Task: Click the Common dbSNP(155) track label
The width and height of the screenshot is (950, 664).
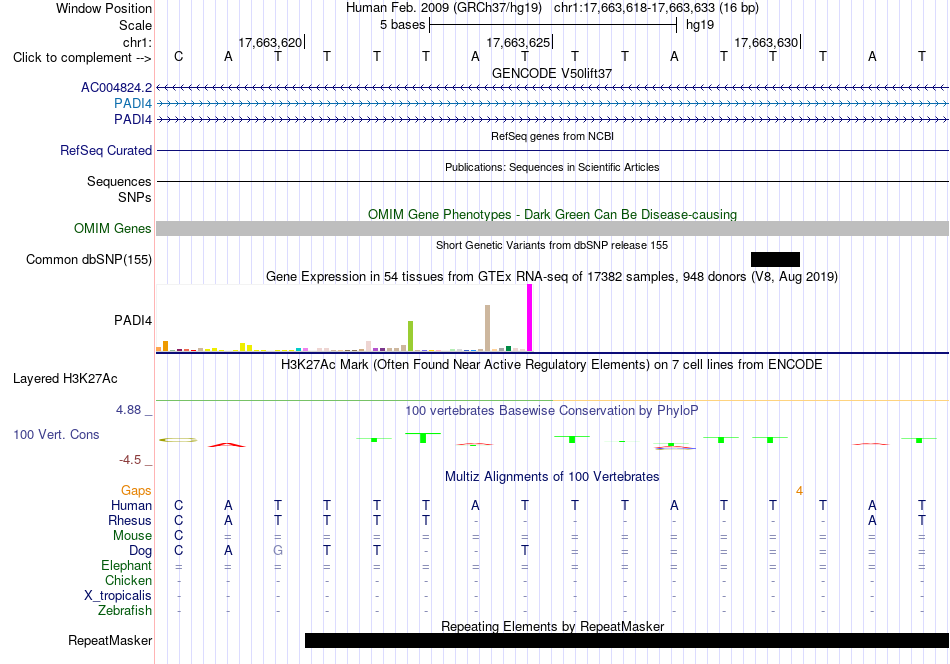Action: 89,259
